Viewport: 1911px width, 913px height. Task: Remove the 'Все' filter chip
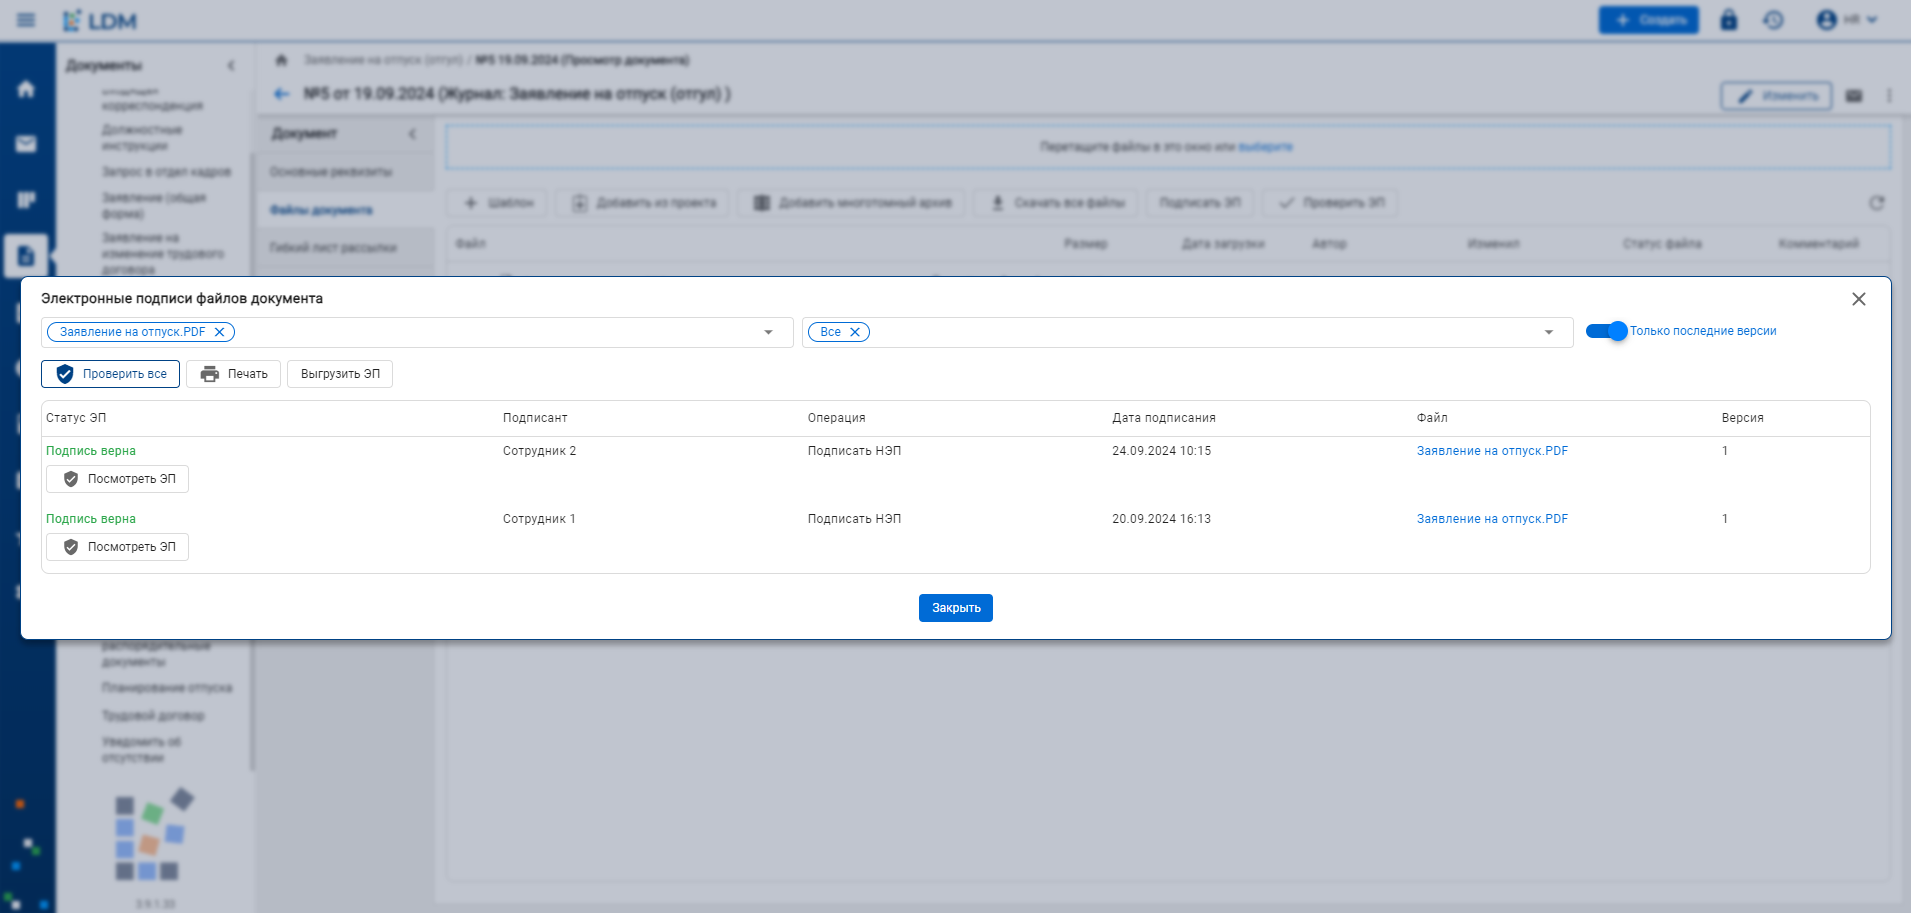[855, 332]
